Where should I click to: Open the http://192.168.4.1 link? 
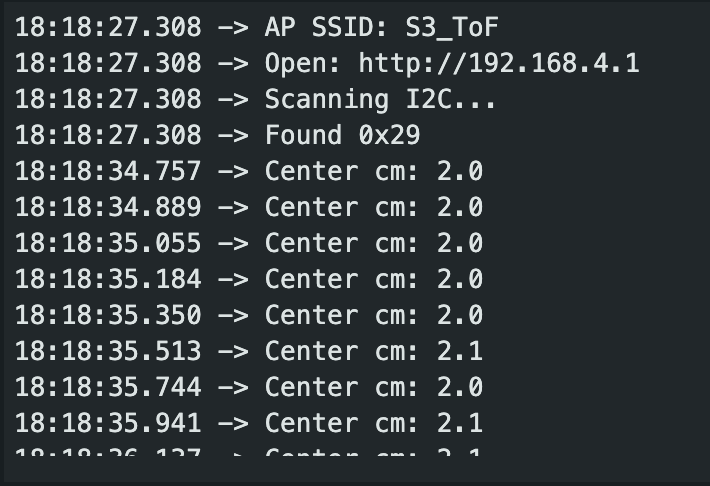[499, 63]
